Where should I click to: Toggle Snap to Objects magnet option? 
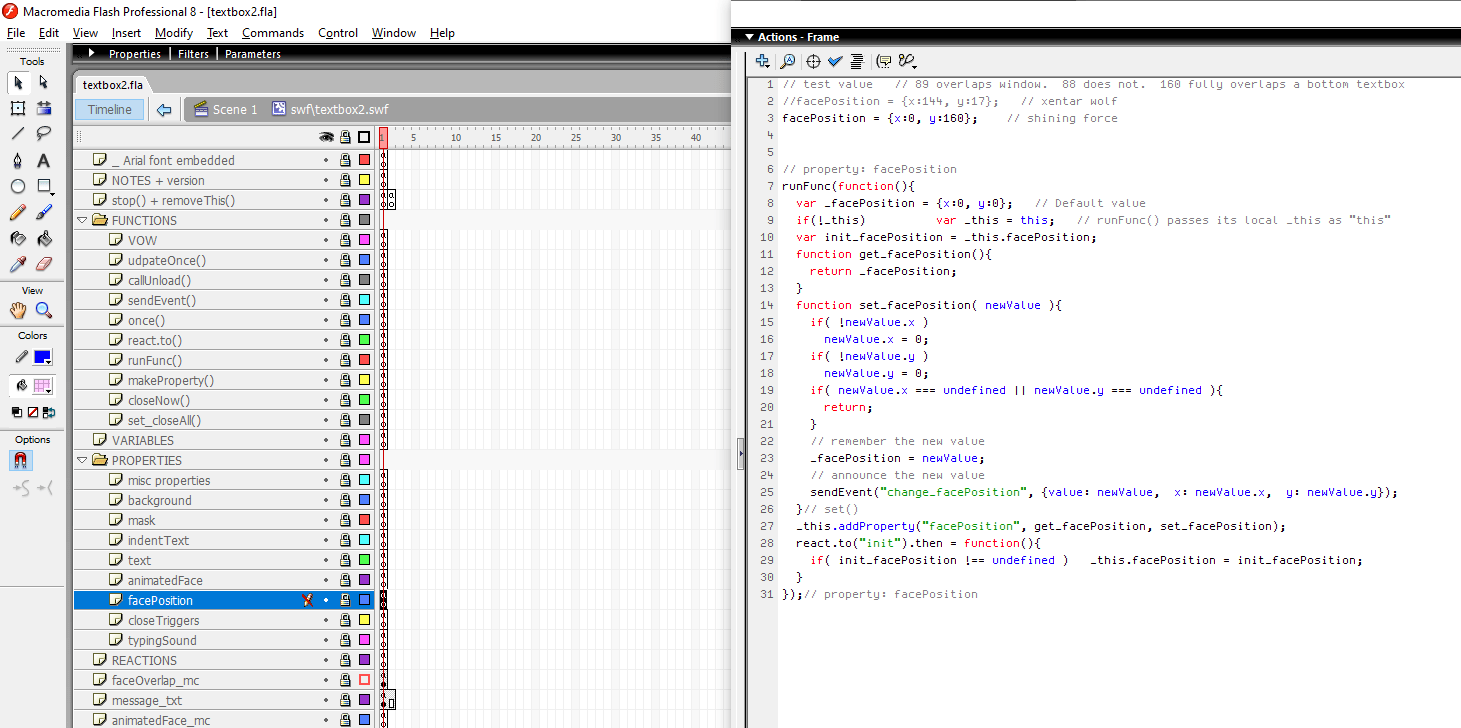tap(19, 460)
